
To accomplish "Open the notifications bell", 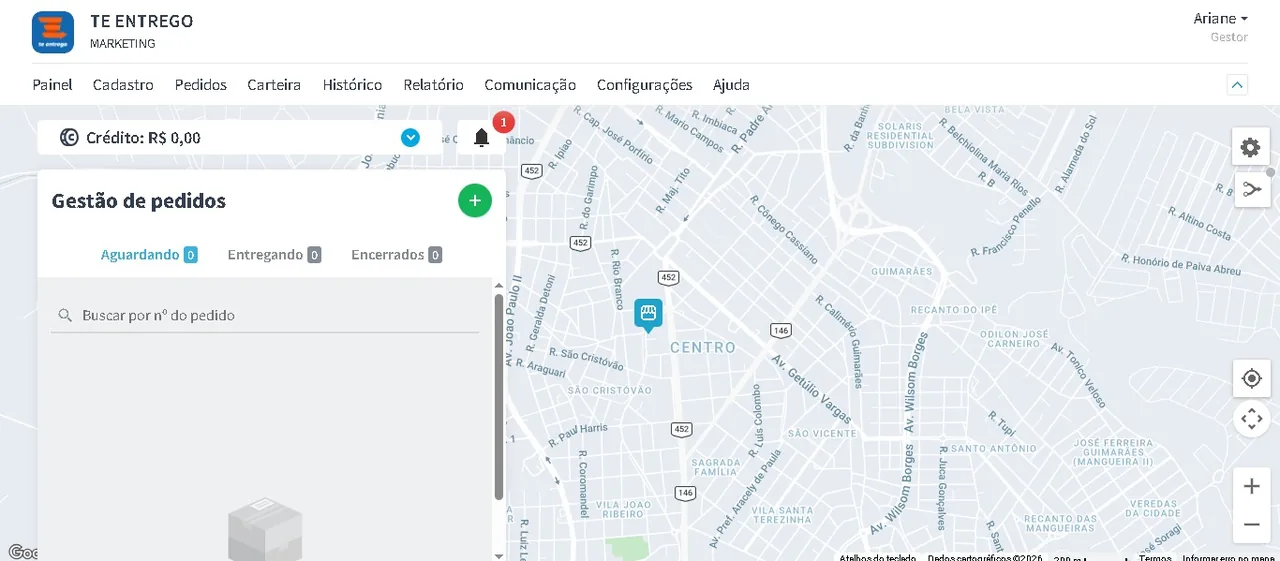I will pyautogui.click(x=481, y=138).
